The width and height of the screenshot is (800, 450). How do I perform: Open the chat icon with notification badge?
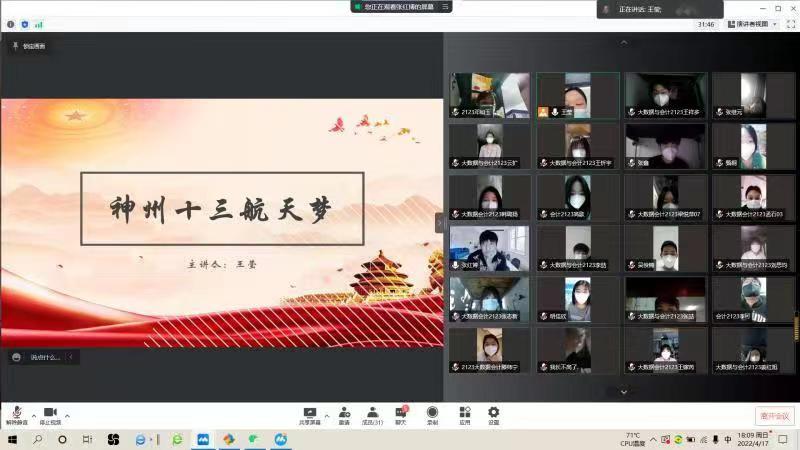tap(401, 413)
